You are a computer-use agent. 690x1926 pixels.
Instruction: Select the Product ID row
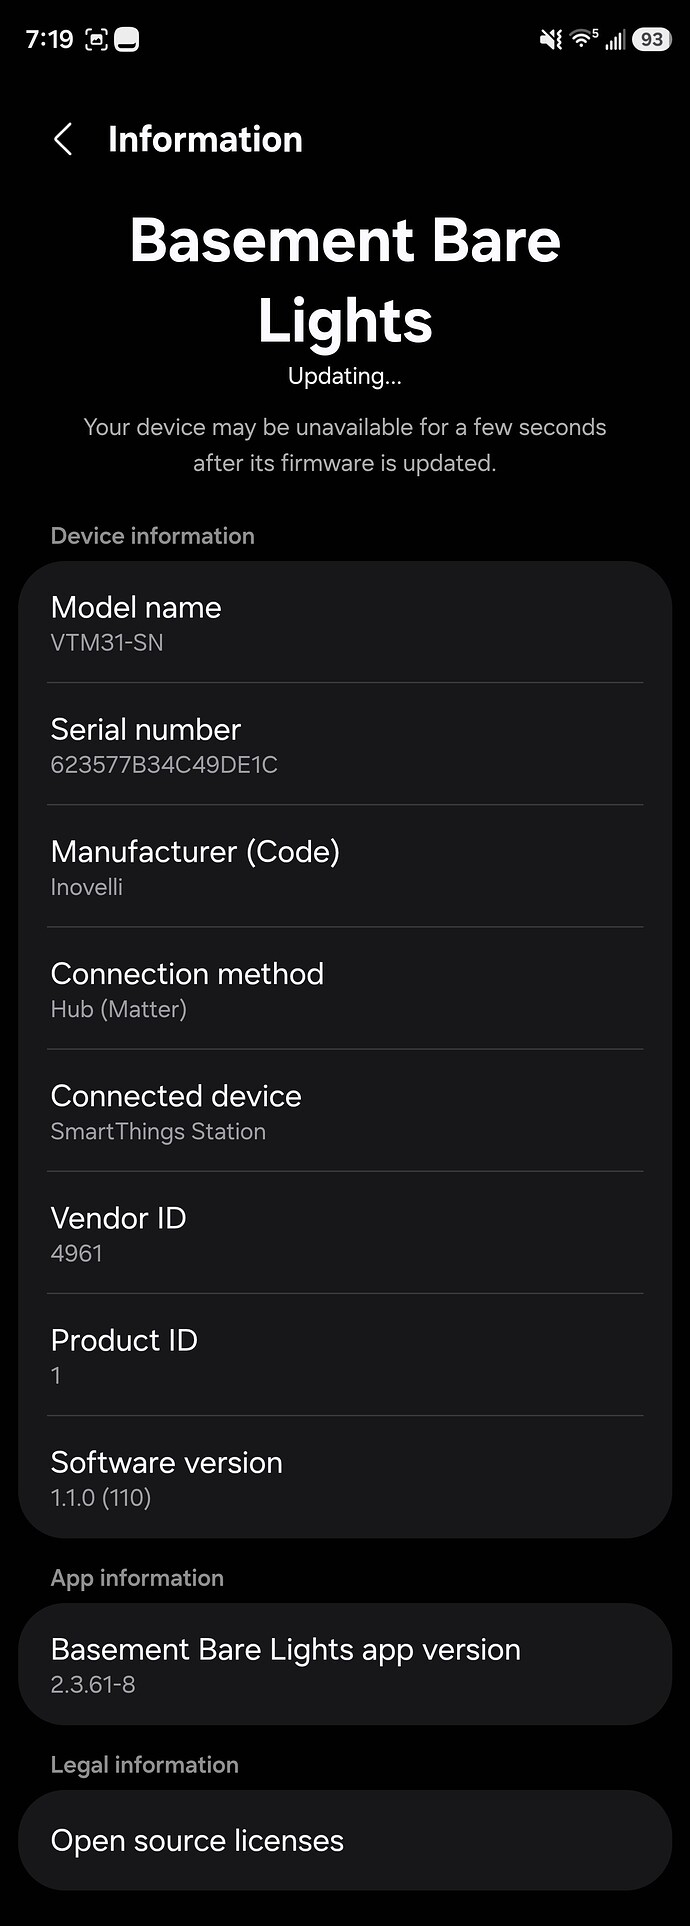click(345, 1355)
